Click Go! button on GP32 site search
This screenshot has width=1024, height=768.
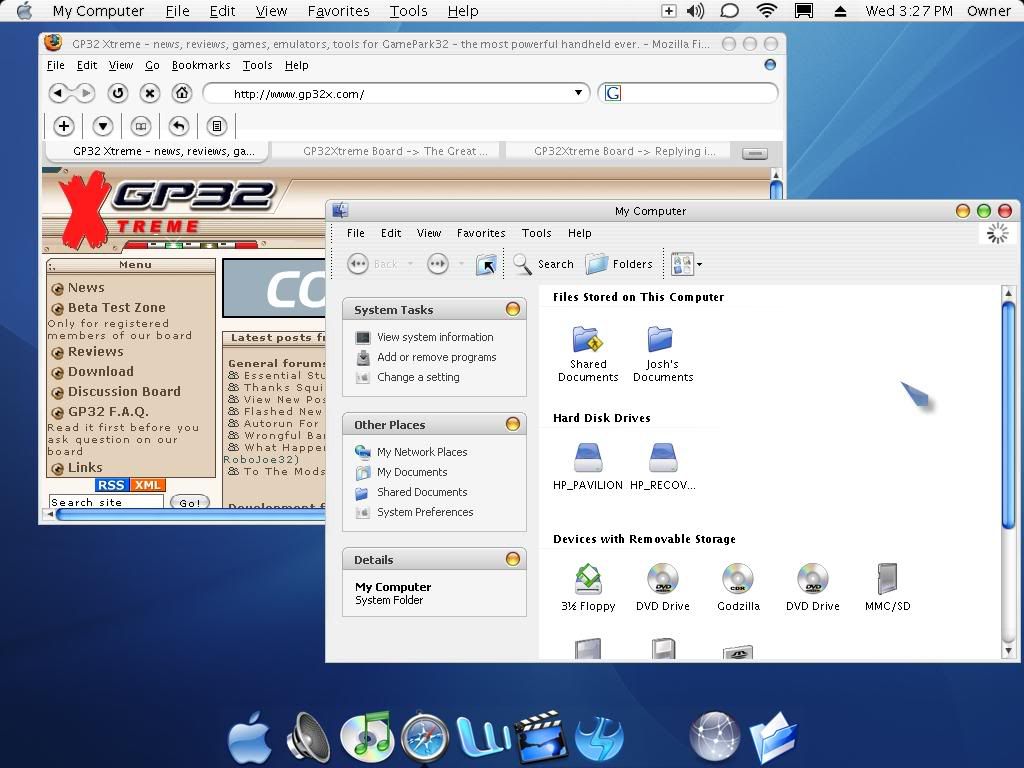(x=190, y=502)
